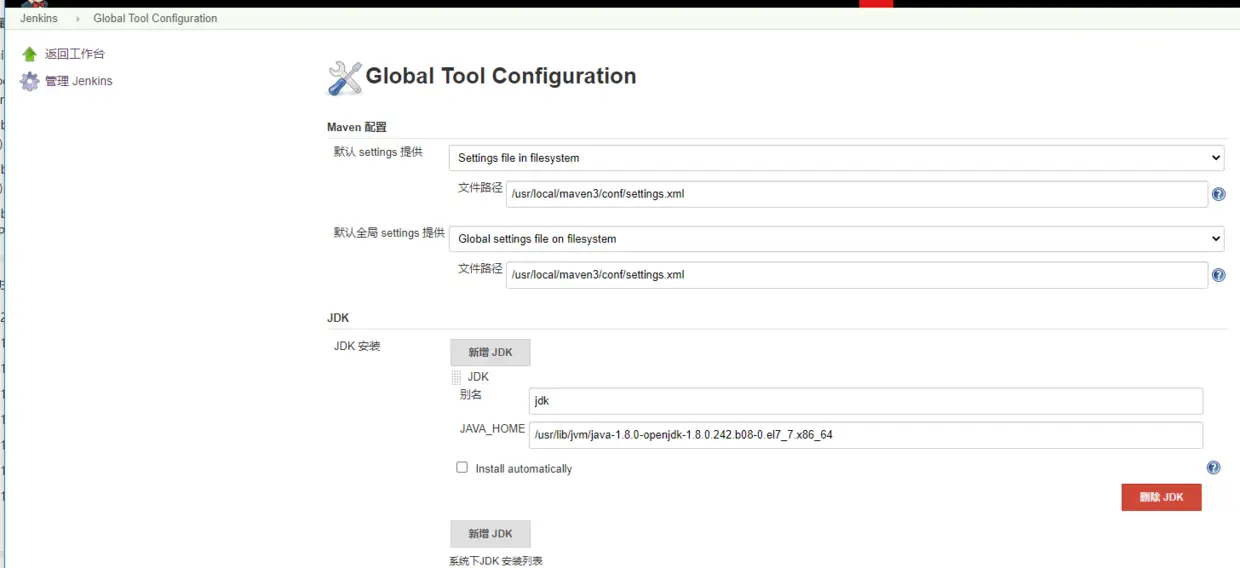
Task: Click the JDK 安装 label
Action: pos(357,347)
